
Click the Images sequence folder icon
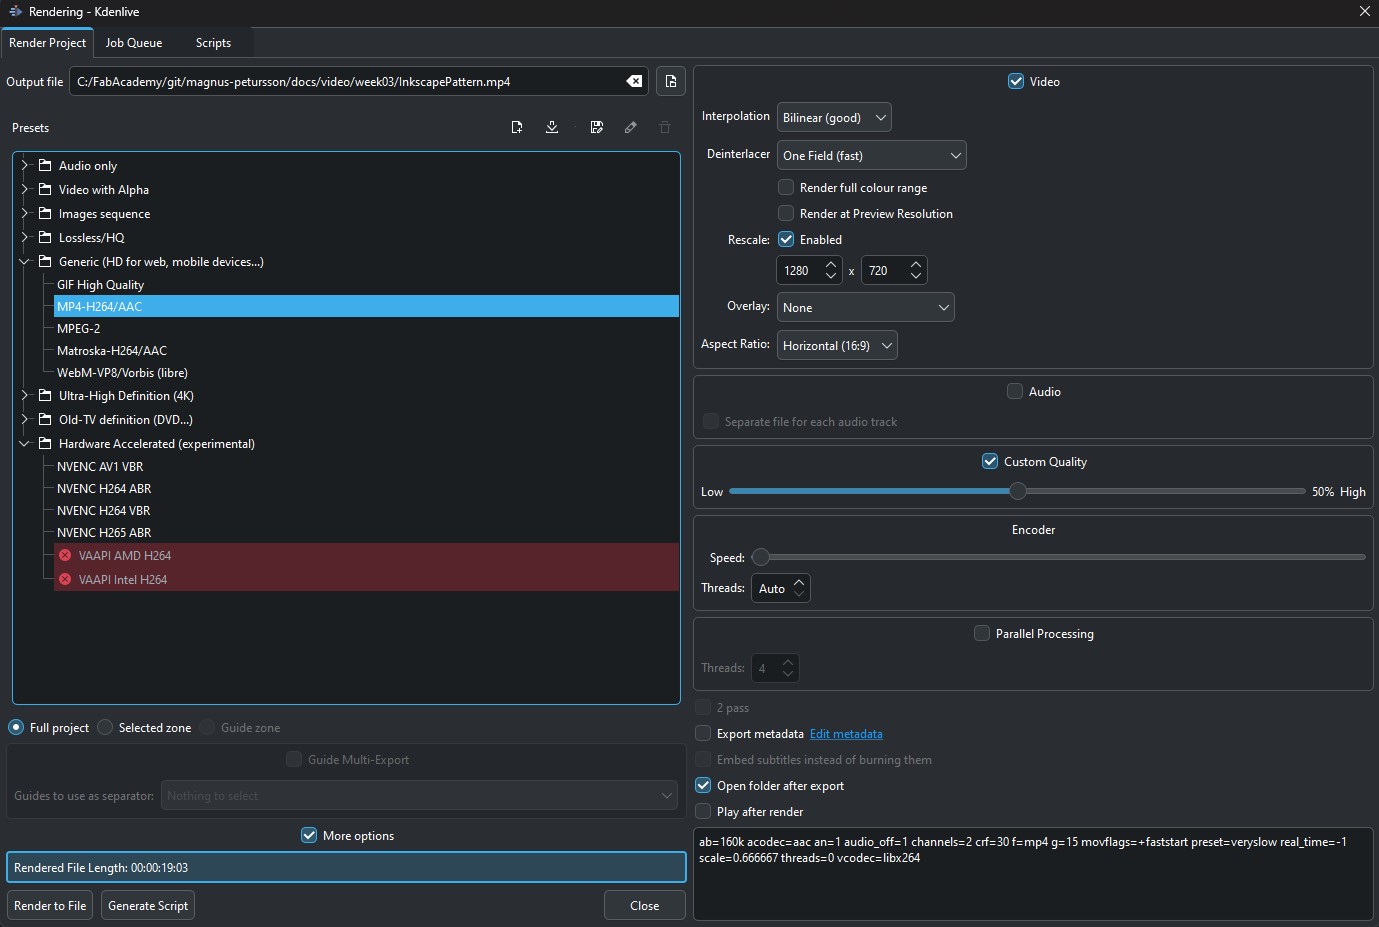[45, 213]
